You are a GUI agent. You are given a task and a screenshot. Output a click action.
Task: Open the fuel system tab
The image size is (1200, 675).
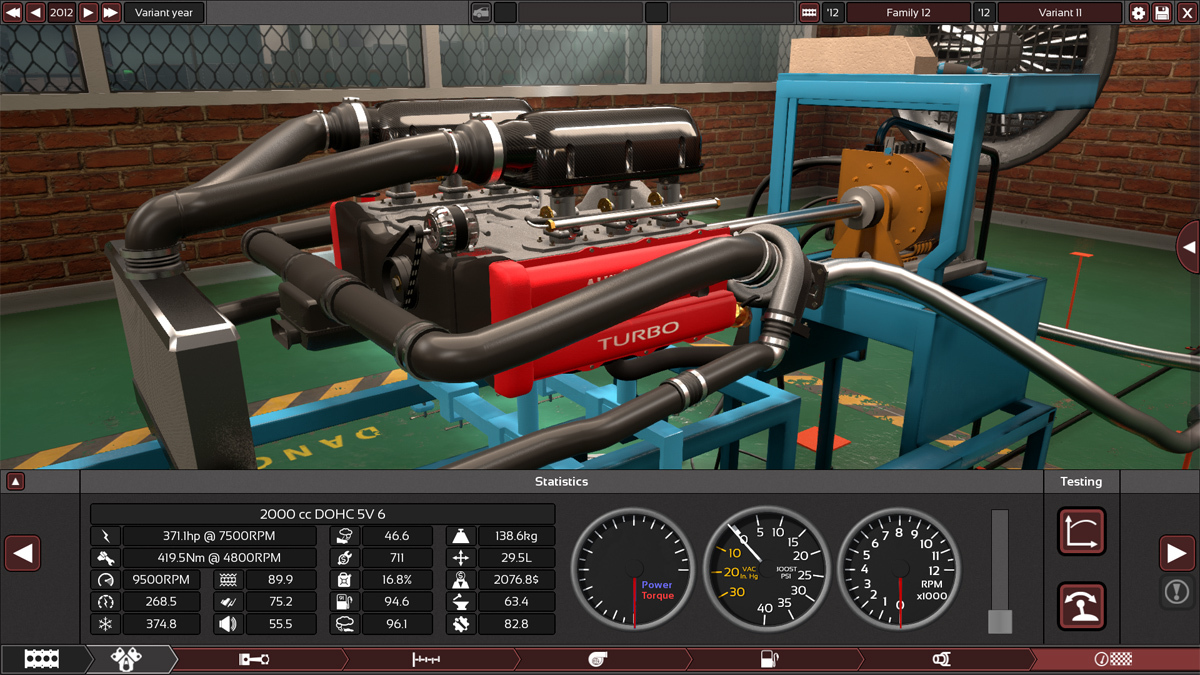point(768,659)
